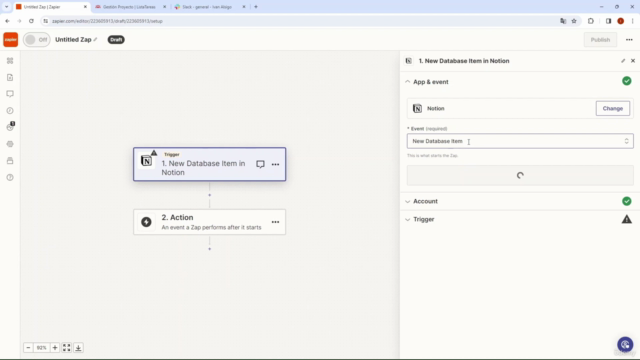Open the Zap details sidebar icon

coord(10,78)
